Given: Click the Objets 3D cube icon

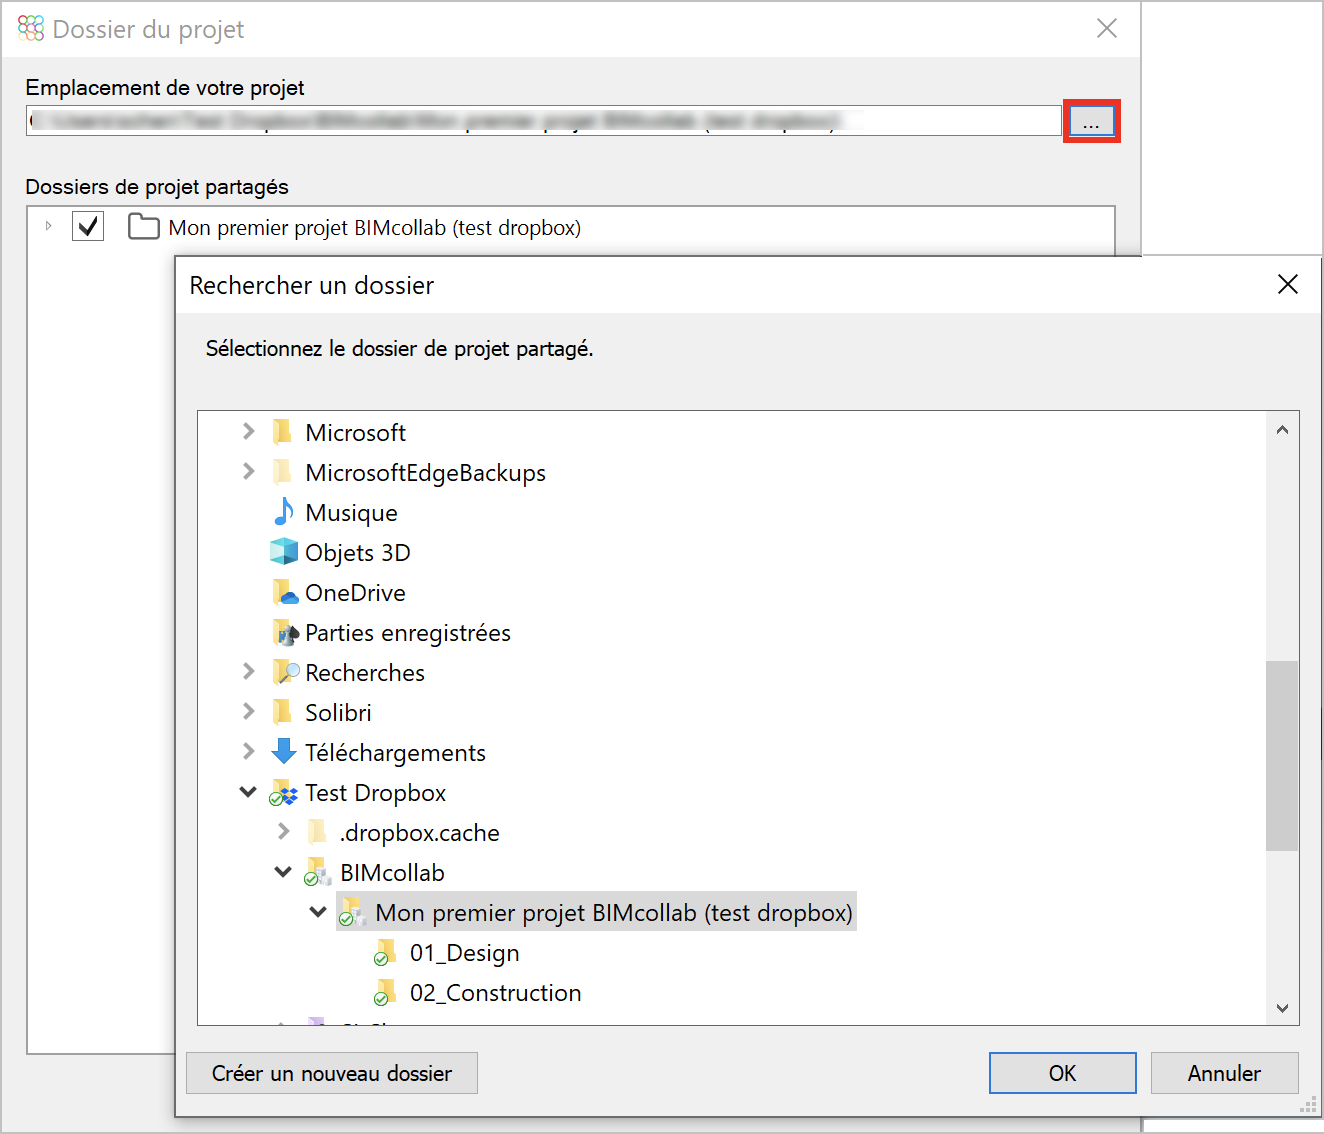Looking at the screenshot, I should [284, 552].
